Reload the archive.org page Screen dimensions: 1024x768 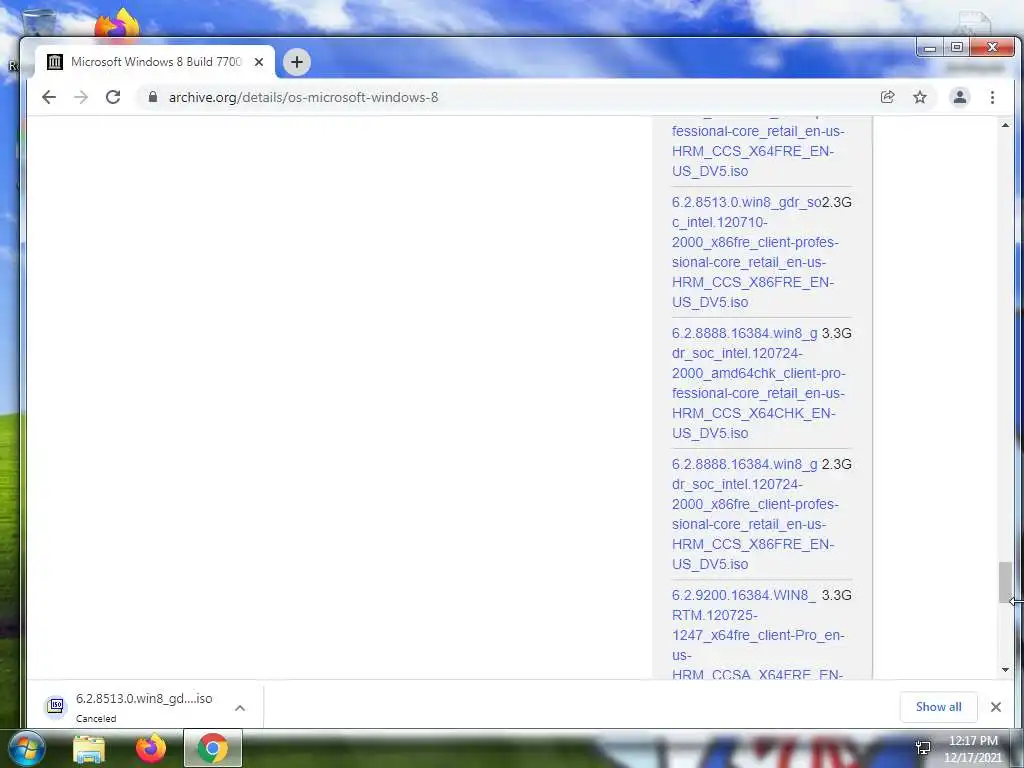(x=113, y=97)
